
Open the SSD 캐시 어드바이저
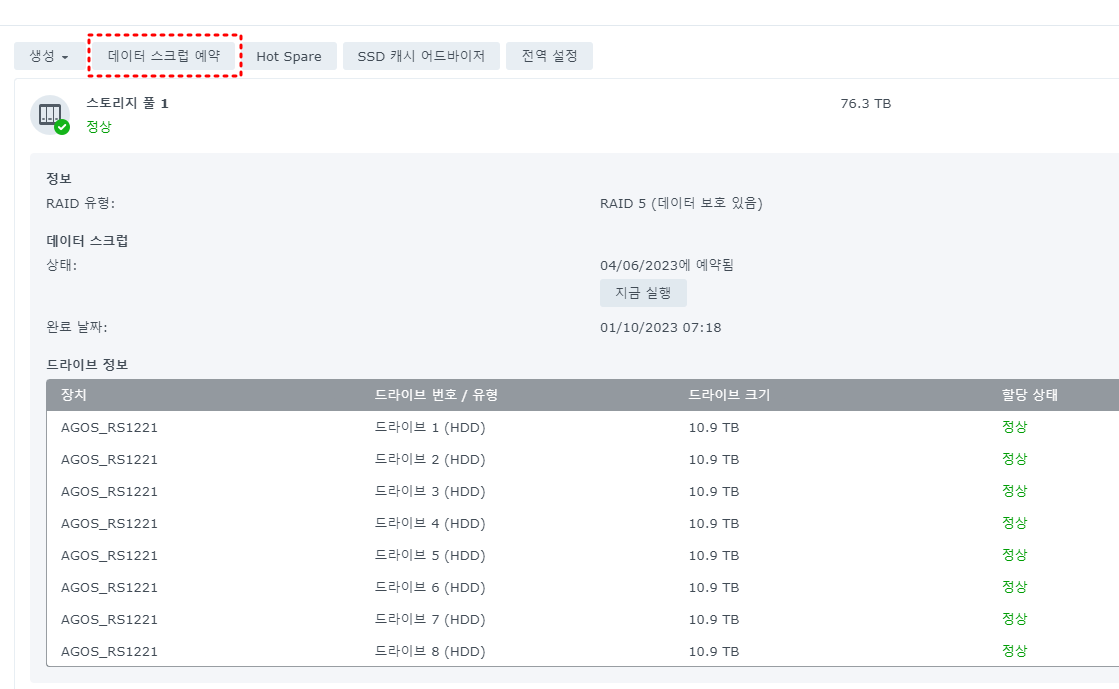[421, 56]
